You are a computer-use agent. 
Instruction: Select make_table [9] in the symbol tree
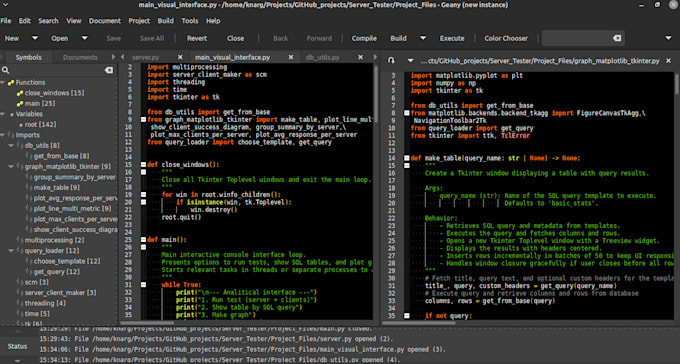(56, 187)
